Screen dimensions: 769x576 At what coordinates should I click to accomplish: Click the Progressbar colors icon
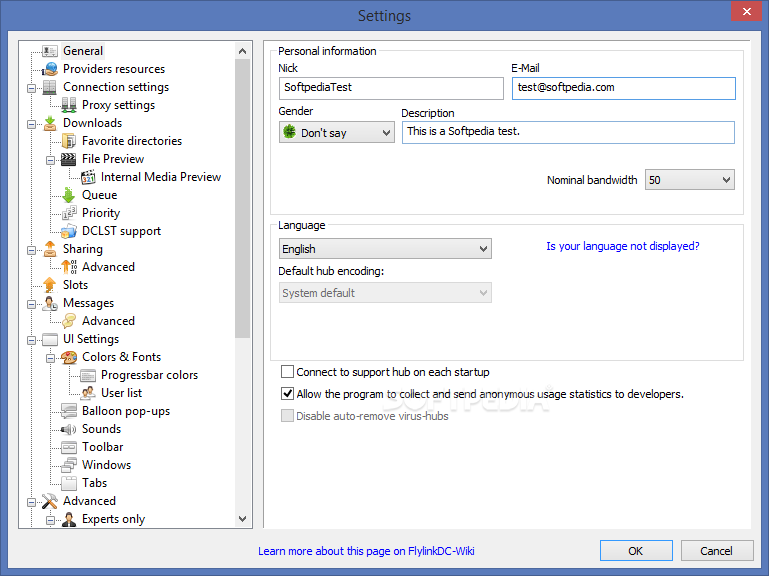88,375
